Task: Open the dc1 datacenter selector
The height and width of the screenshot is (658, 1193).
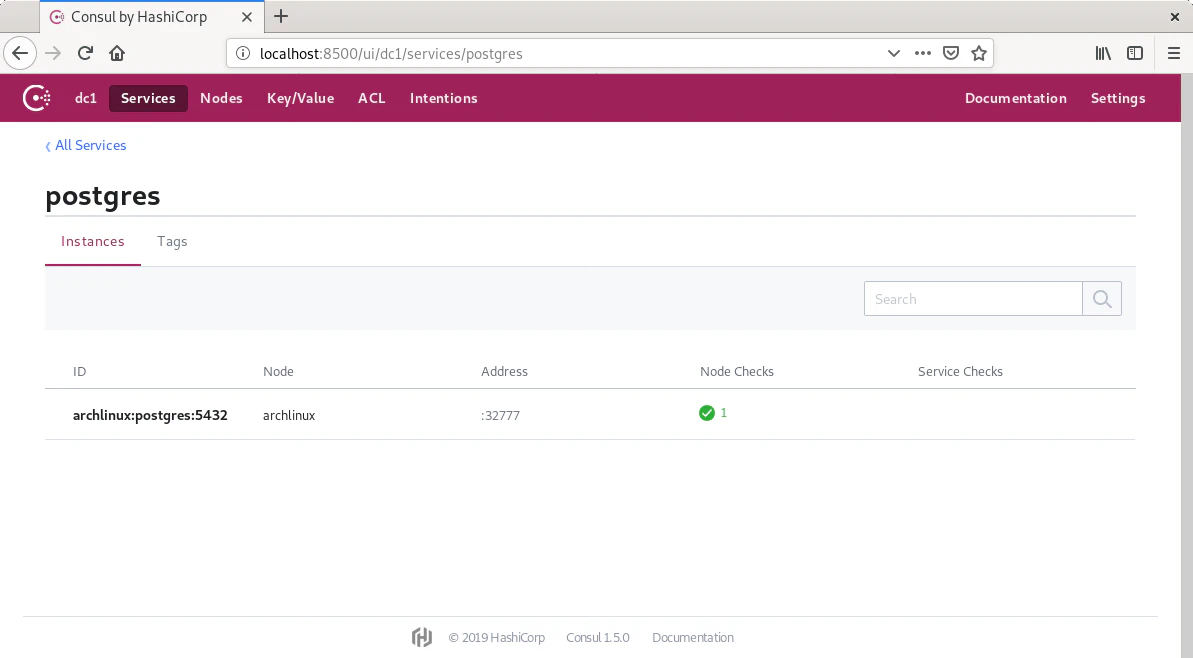Action: pos(86,98)
